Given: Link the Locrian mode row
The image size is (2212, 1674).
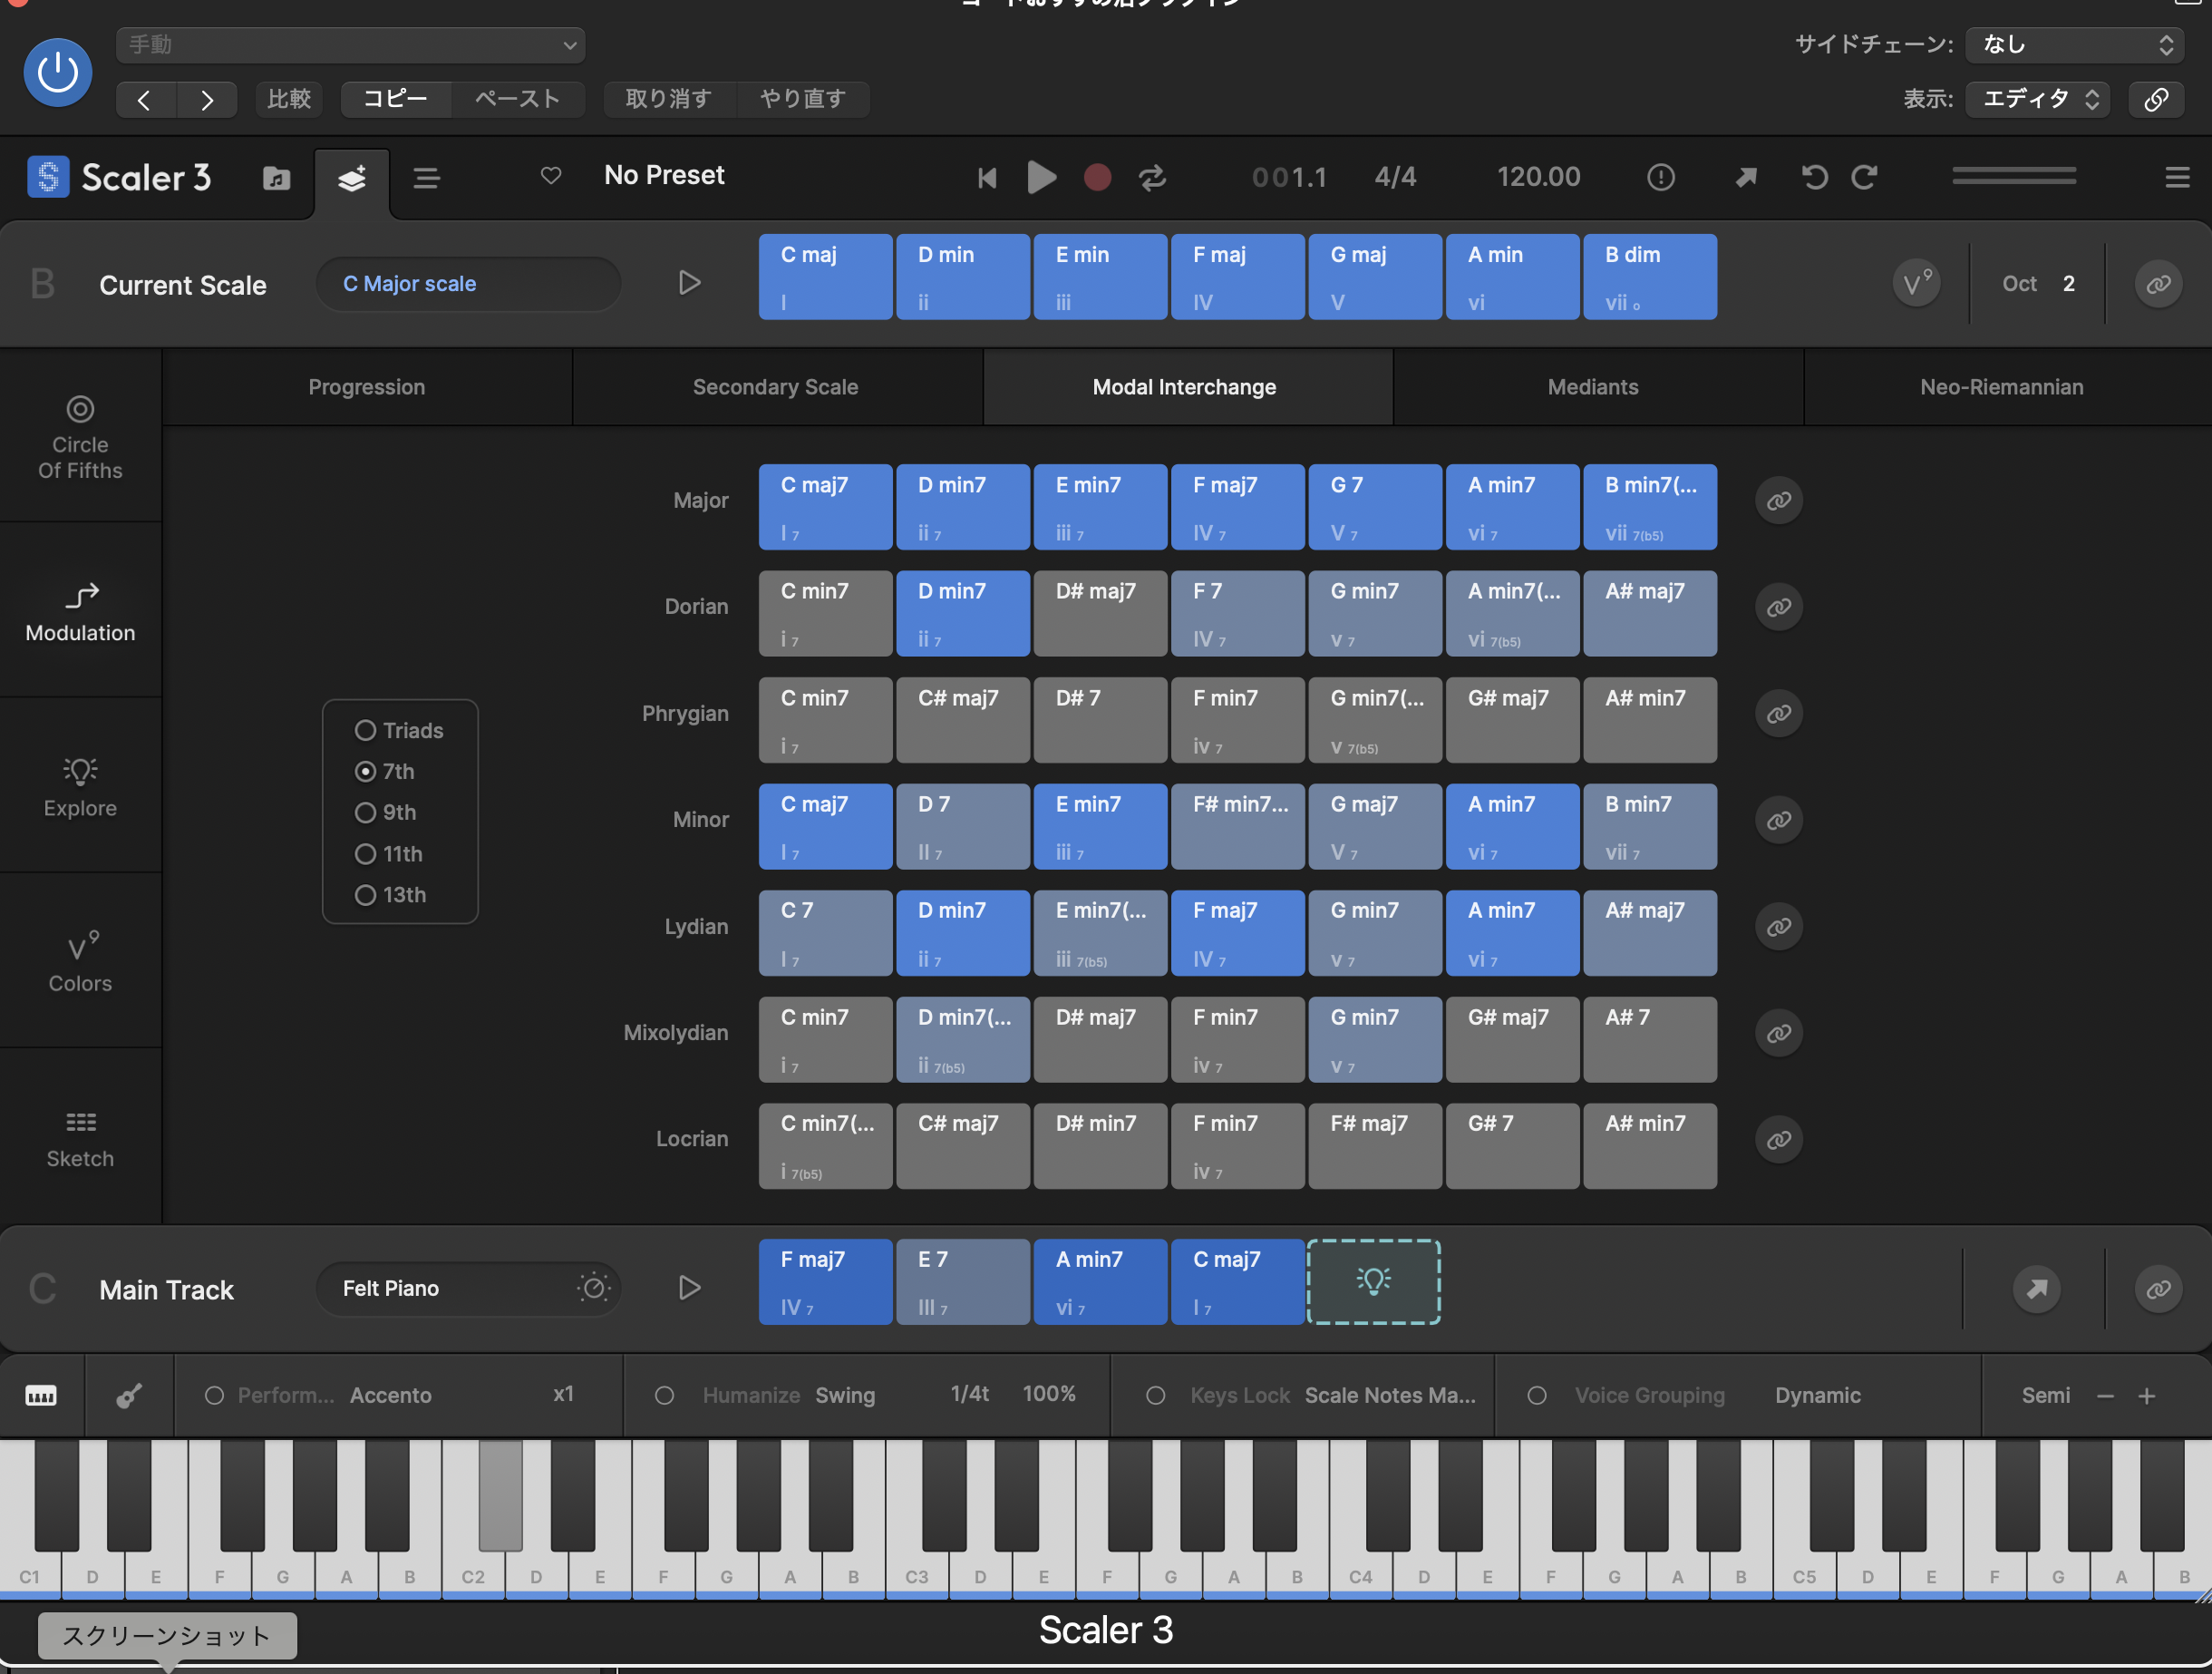Looking at the screenshot, I should [1779, 1139].
